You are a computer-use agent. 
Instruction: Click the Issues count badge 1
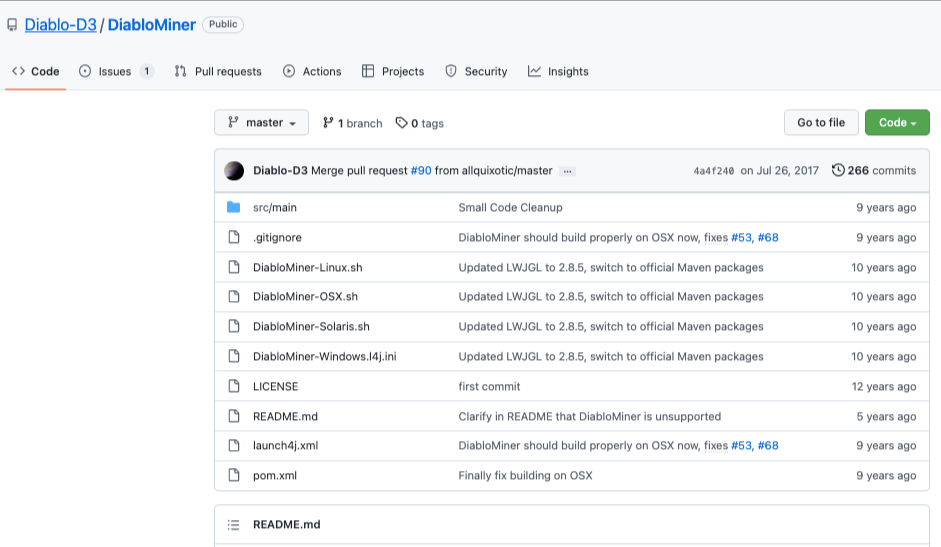point(146,71)
